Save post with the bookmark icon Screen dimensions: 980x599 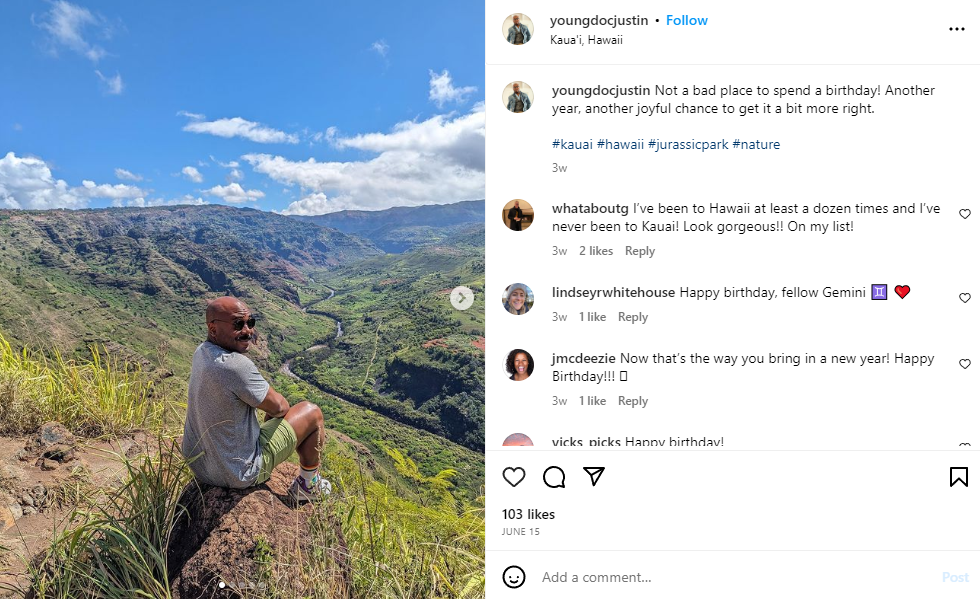tap(958, 477)
